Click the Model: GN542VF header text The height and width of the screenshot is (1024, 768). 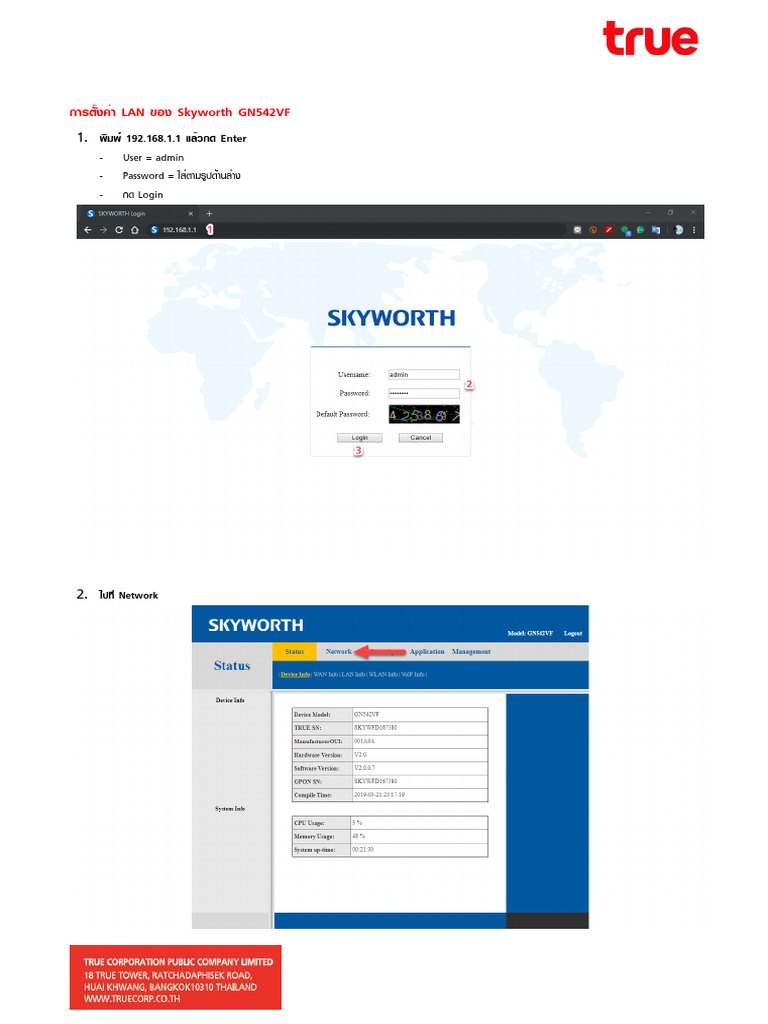(530, 633)
